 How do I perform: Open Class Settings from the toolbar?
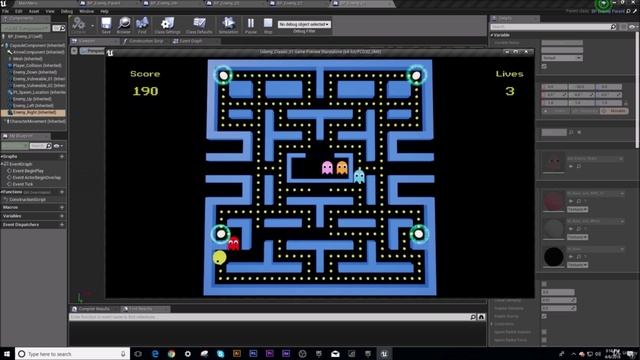[167, 25]
